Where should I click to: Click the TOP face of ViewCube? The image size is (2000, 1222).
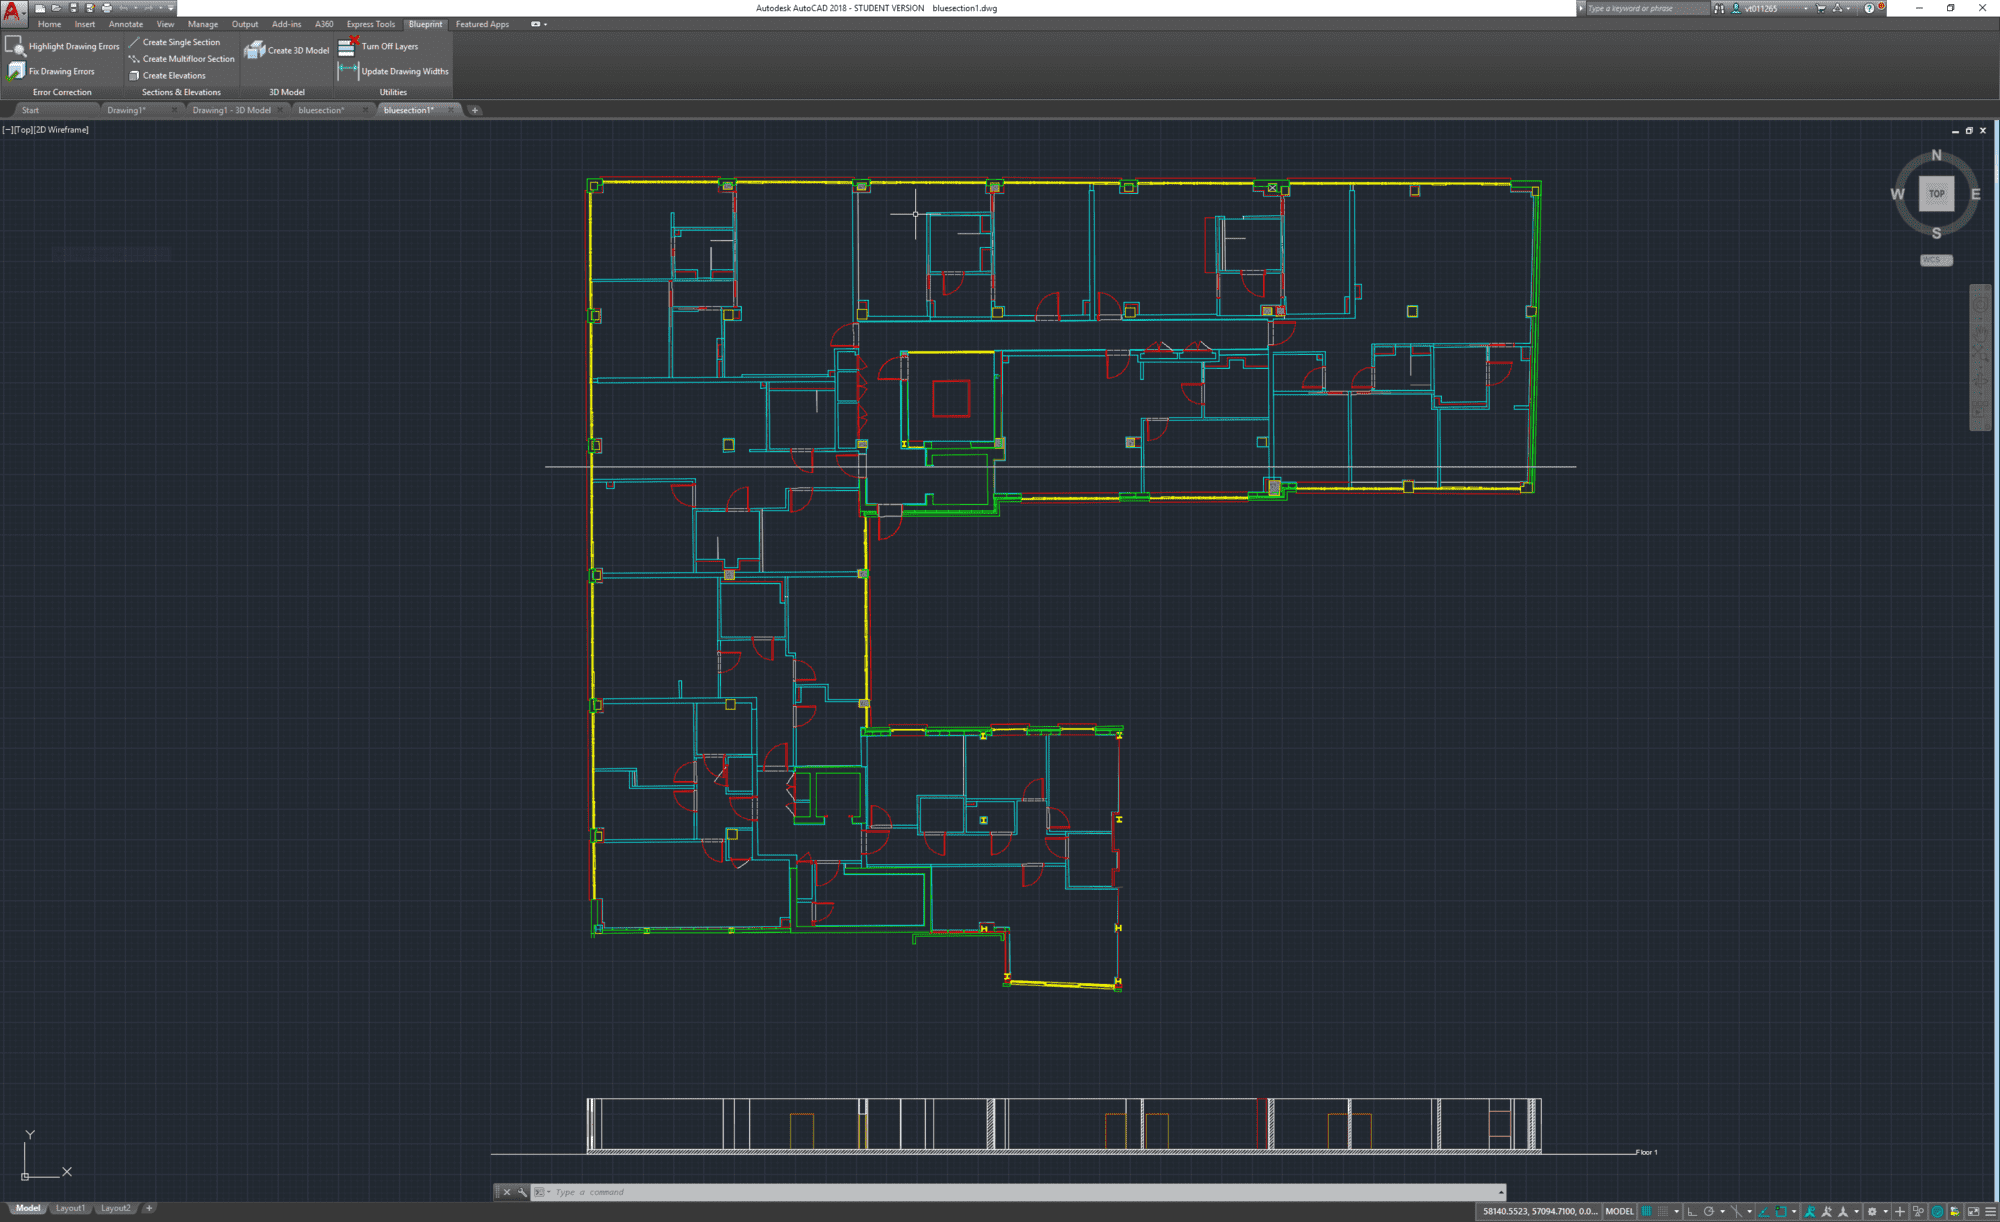[1936, 194]
